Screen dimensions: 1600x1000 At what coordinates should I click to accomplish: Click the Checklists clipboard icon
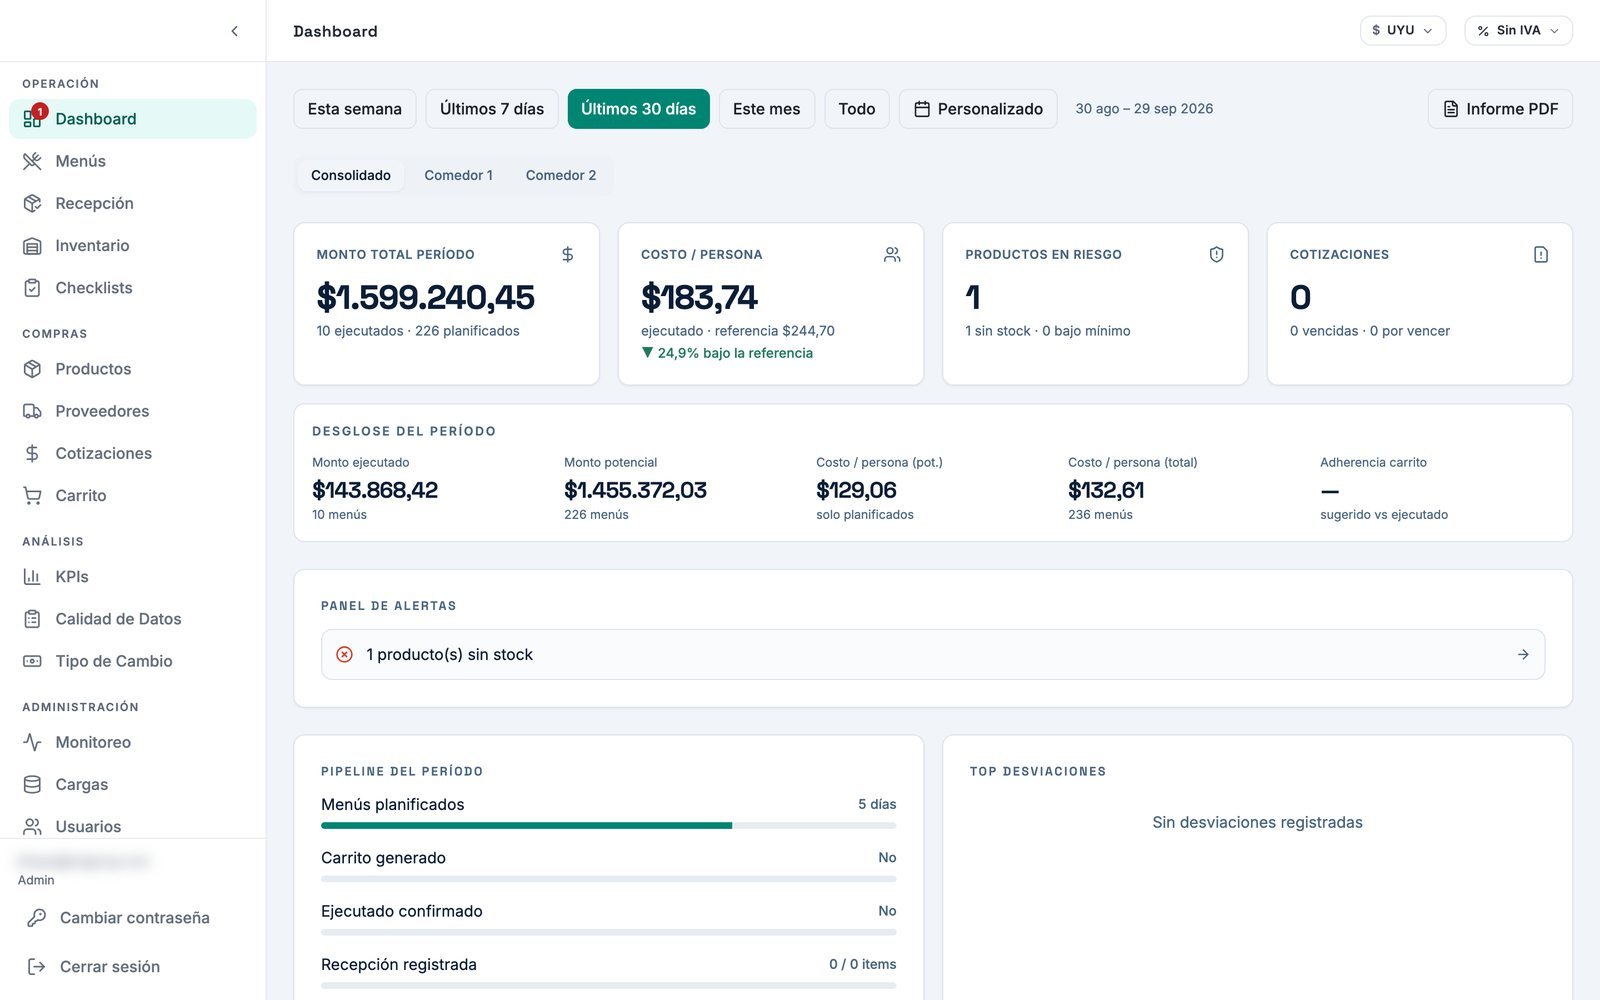[32, 288]
